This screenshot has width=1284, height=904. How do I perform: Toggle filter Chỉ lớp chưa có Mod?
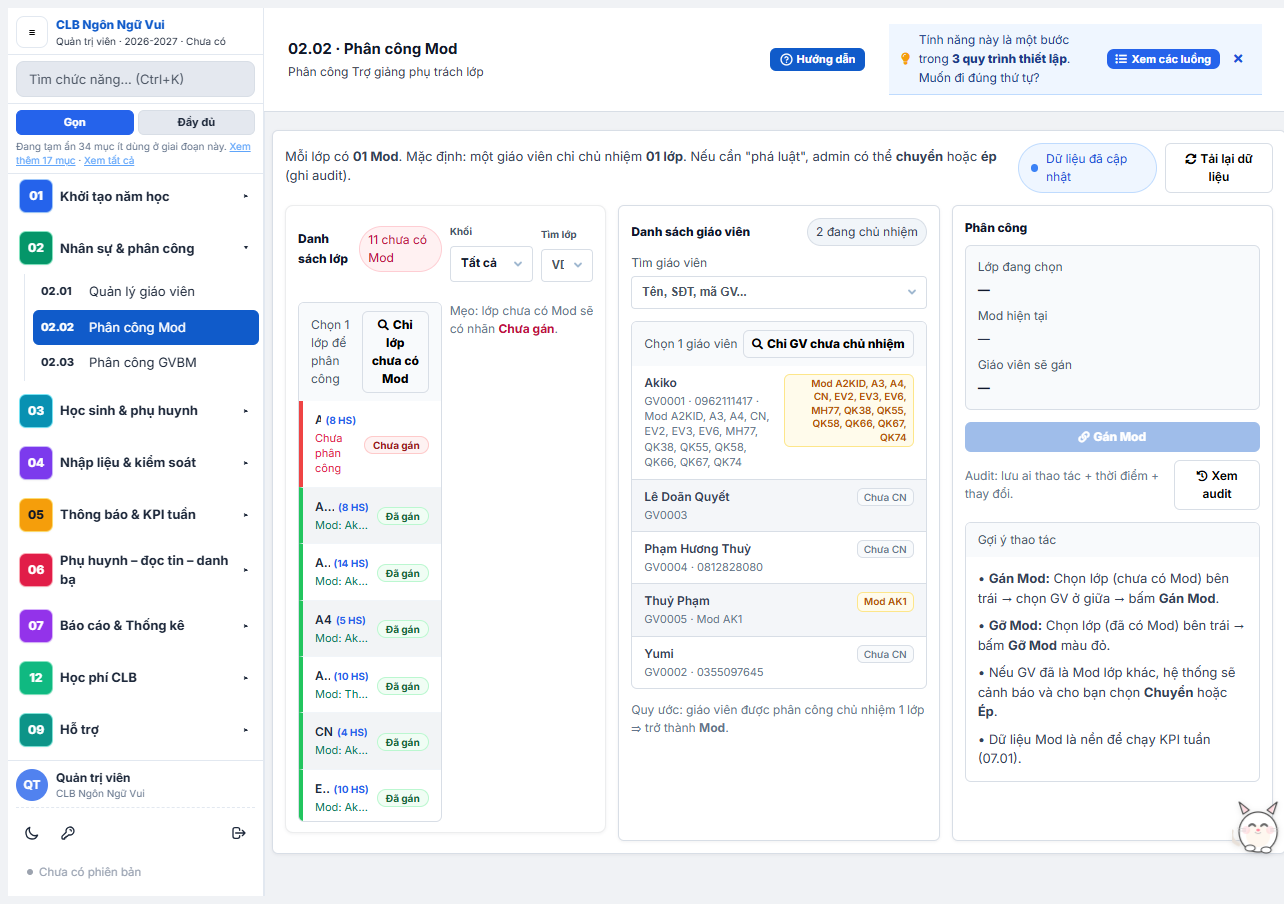pyautogui.click(x=395, y=352)
